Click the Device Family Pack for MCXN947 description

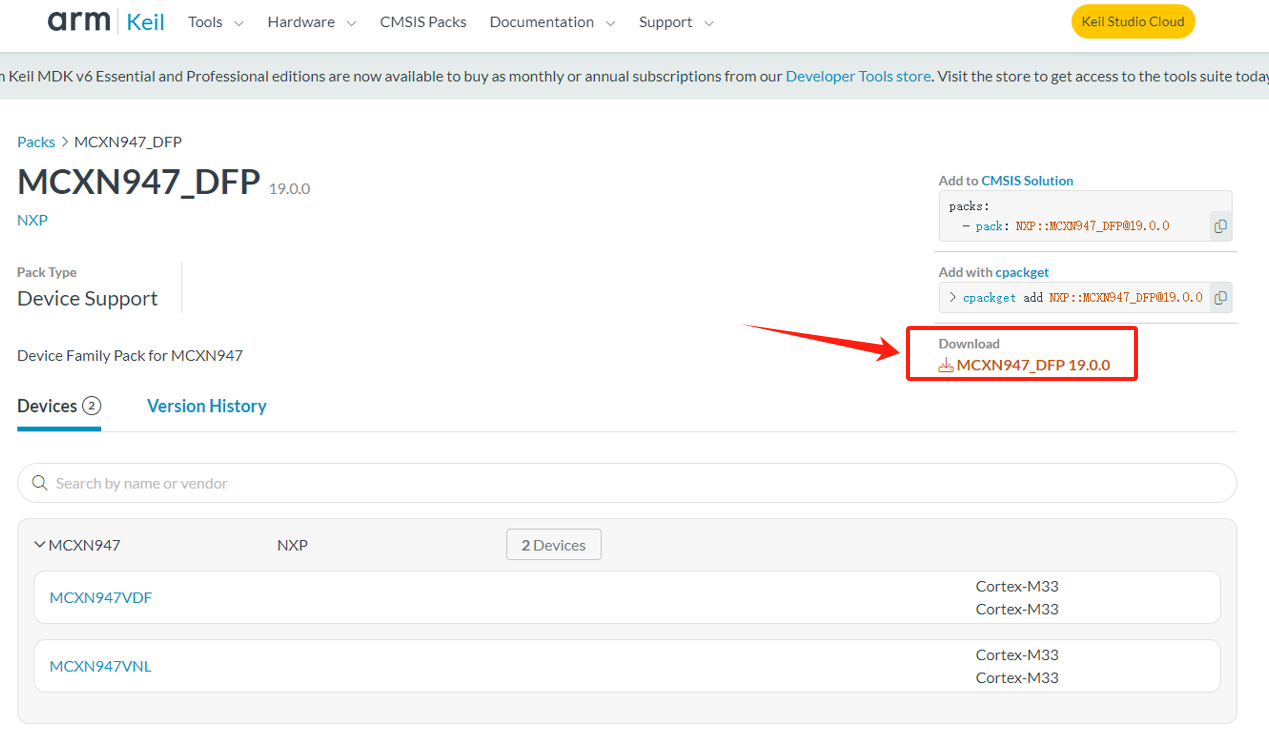(x=130, y=355)
